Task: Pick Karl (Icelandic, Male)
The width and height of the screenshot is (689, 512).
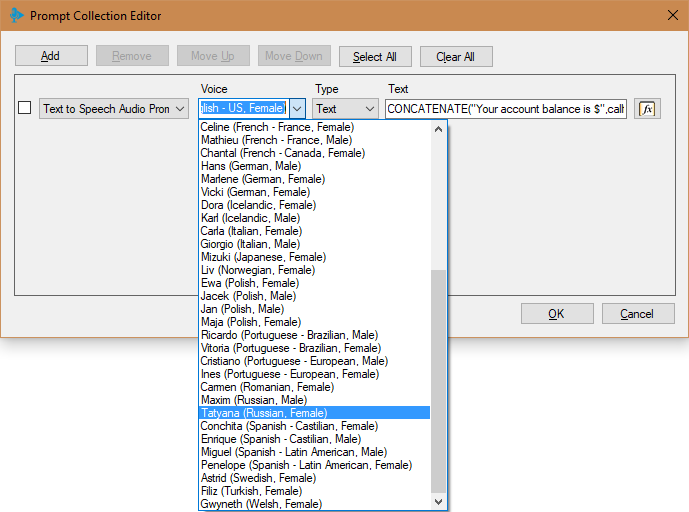Action: [x=315, y=218]
